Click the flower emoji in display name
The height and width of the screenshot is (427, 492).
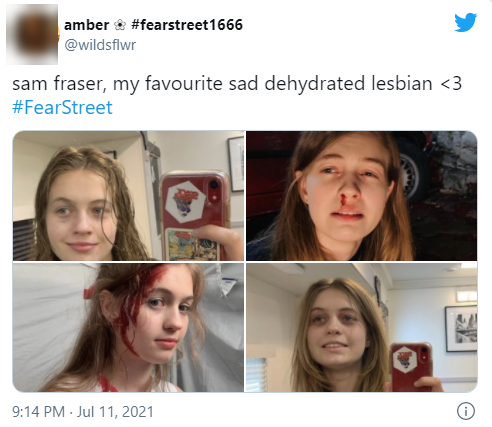[x=120, y=25]
